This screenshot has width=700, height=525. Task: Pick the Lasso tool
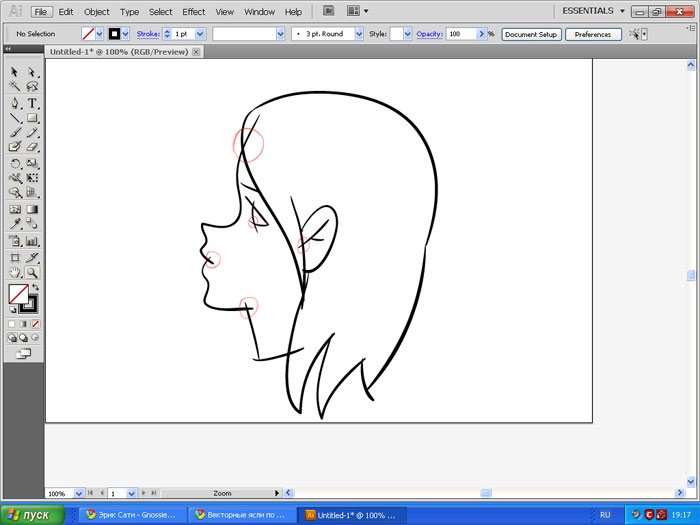click(x=32, y=87)
